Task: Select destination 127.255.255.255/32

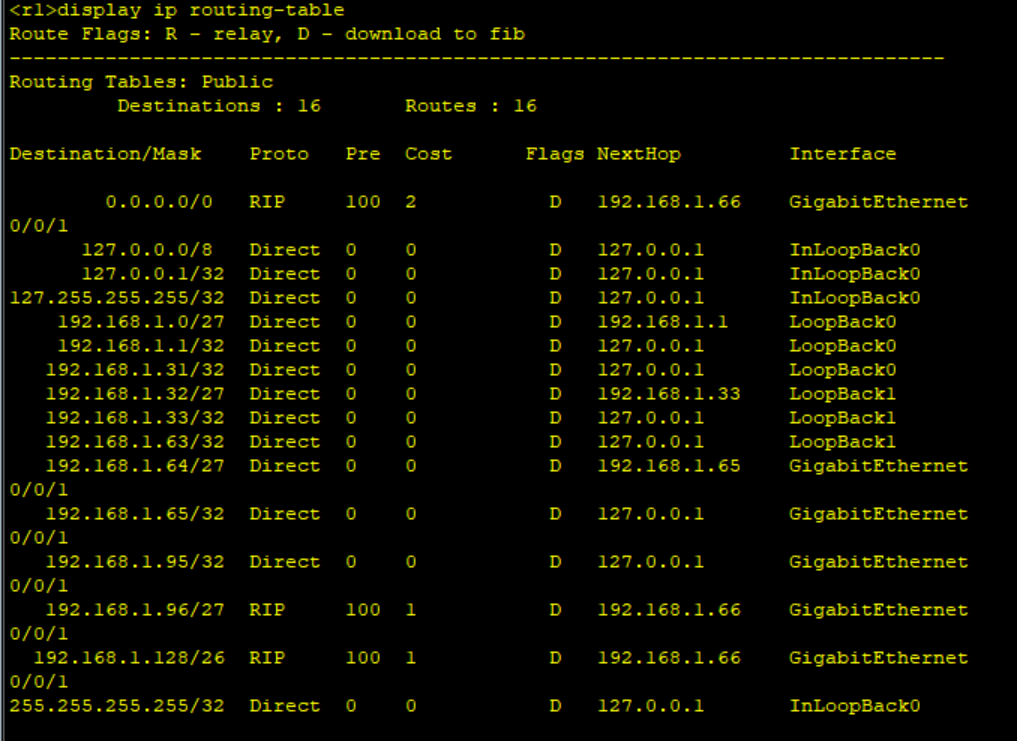Action: (x=117, y=298)
